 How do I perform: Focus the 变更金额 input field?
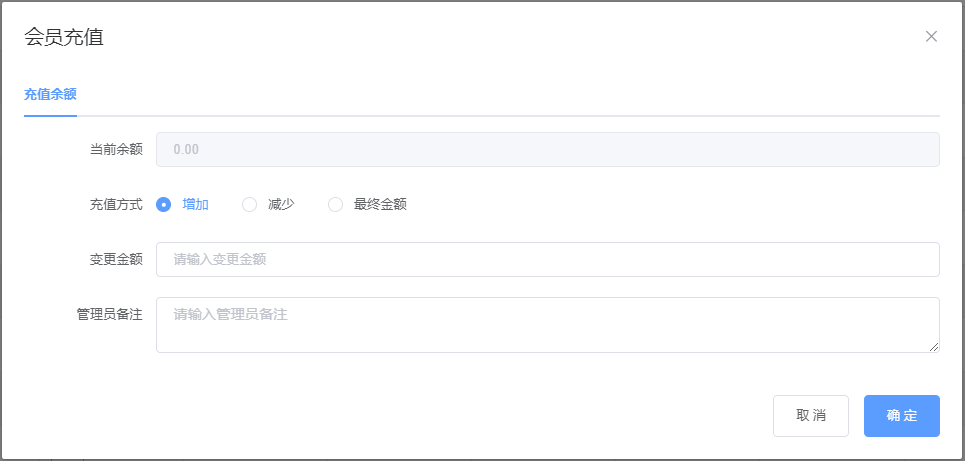pos(547,259)
